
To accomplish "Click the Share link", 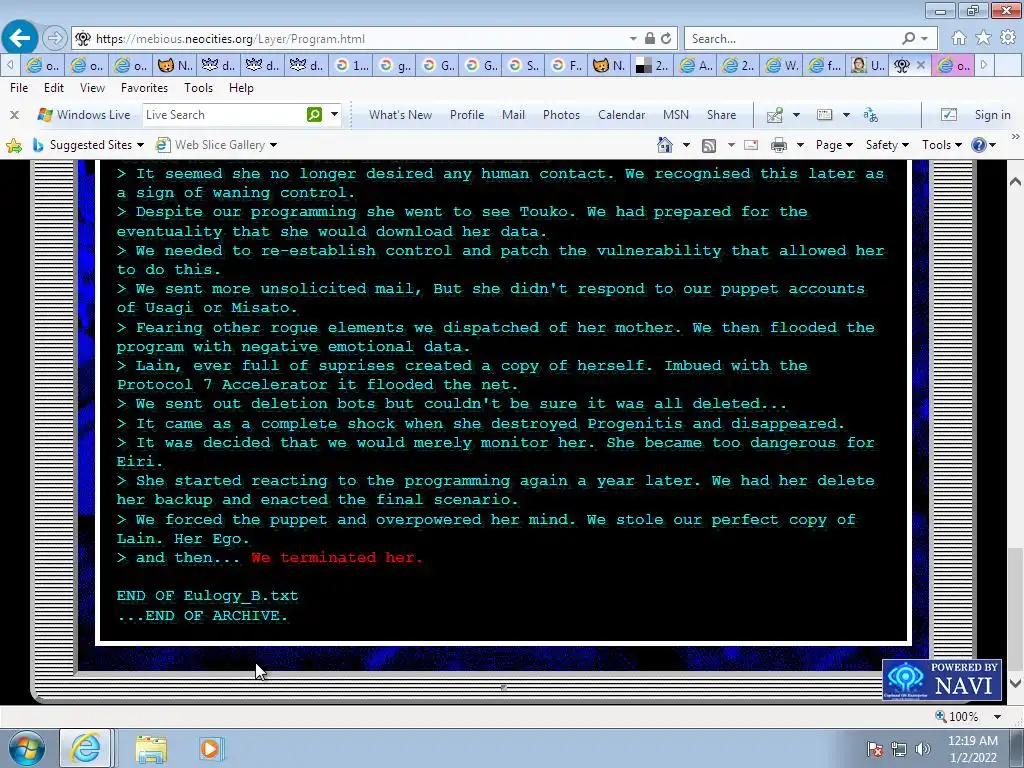I will (x=721, y=115).
